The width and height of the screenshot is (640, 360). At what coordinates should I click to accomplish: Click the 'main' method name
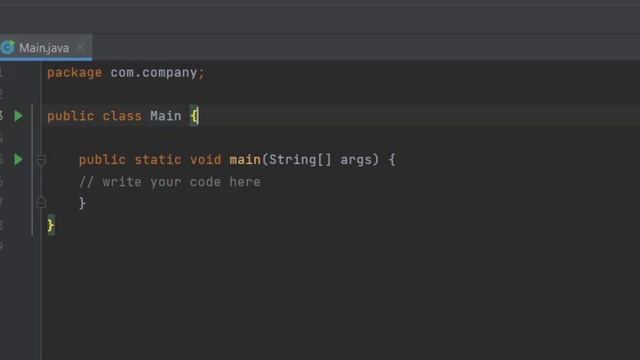click(245, 160)
